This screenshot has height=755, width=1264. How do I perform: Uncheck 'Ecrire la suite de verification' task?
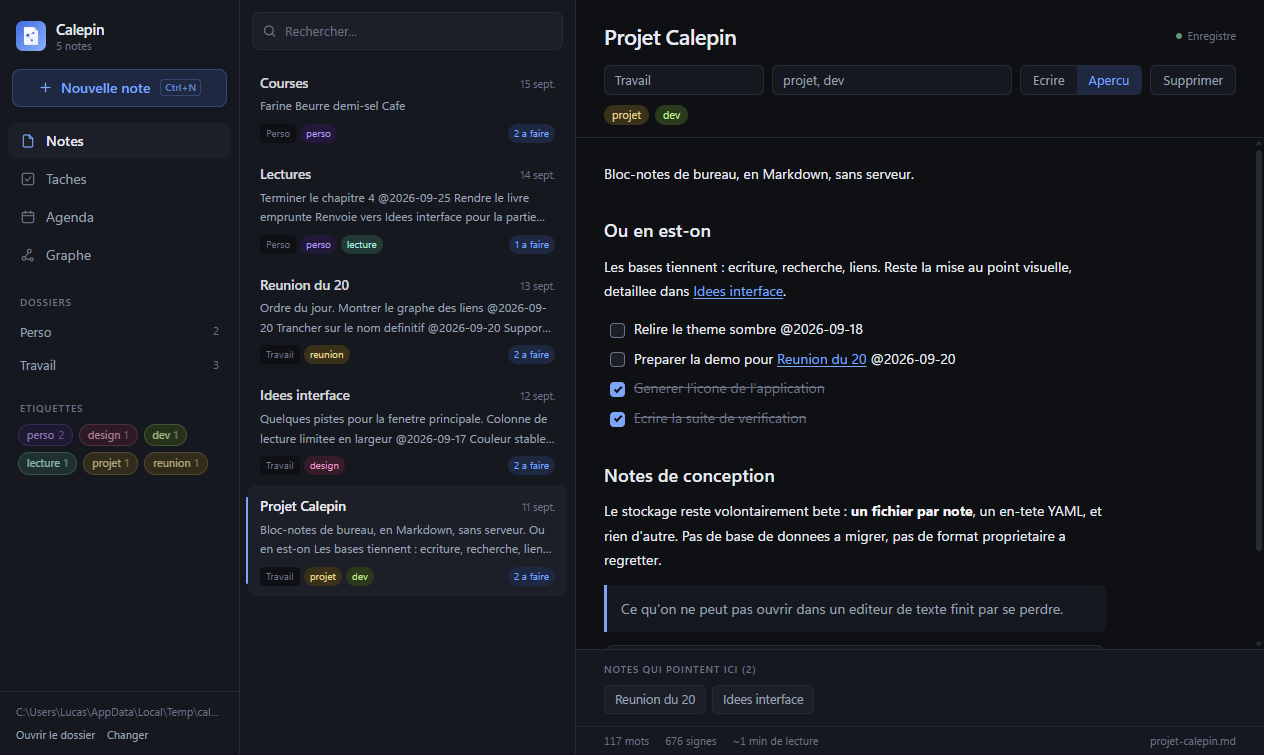(x=618, y=419)
